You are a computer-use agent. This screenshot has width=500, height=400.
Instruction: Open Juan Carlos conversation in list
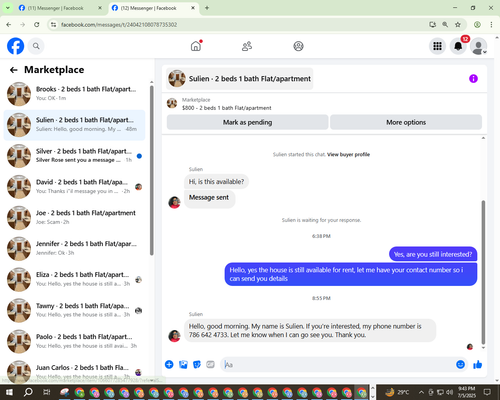pos(75,372)
